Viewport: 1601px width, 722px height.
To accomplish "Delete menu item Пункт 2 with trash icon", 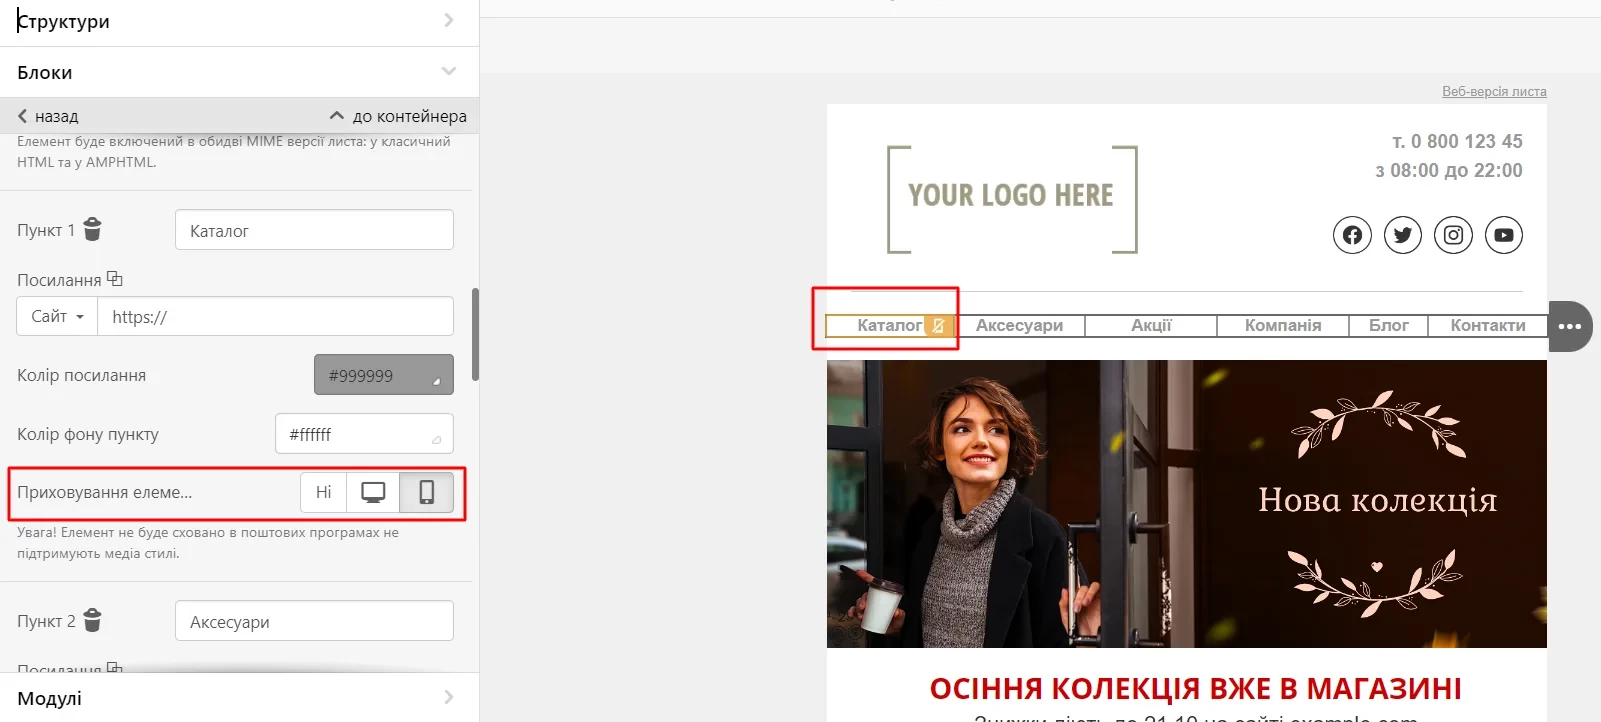I will tap(92, 620).
